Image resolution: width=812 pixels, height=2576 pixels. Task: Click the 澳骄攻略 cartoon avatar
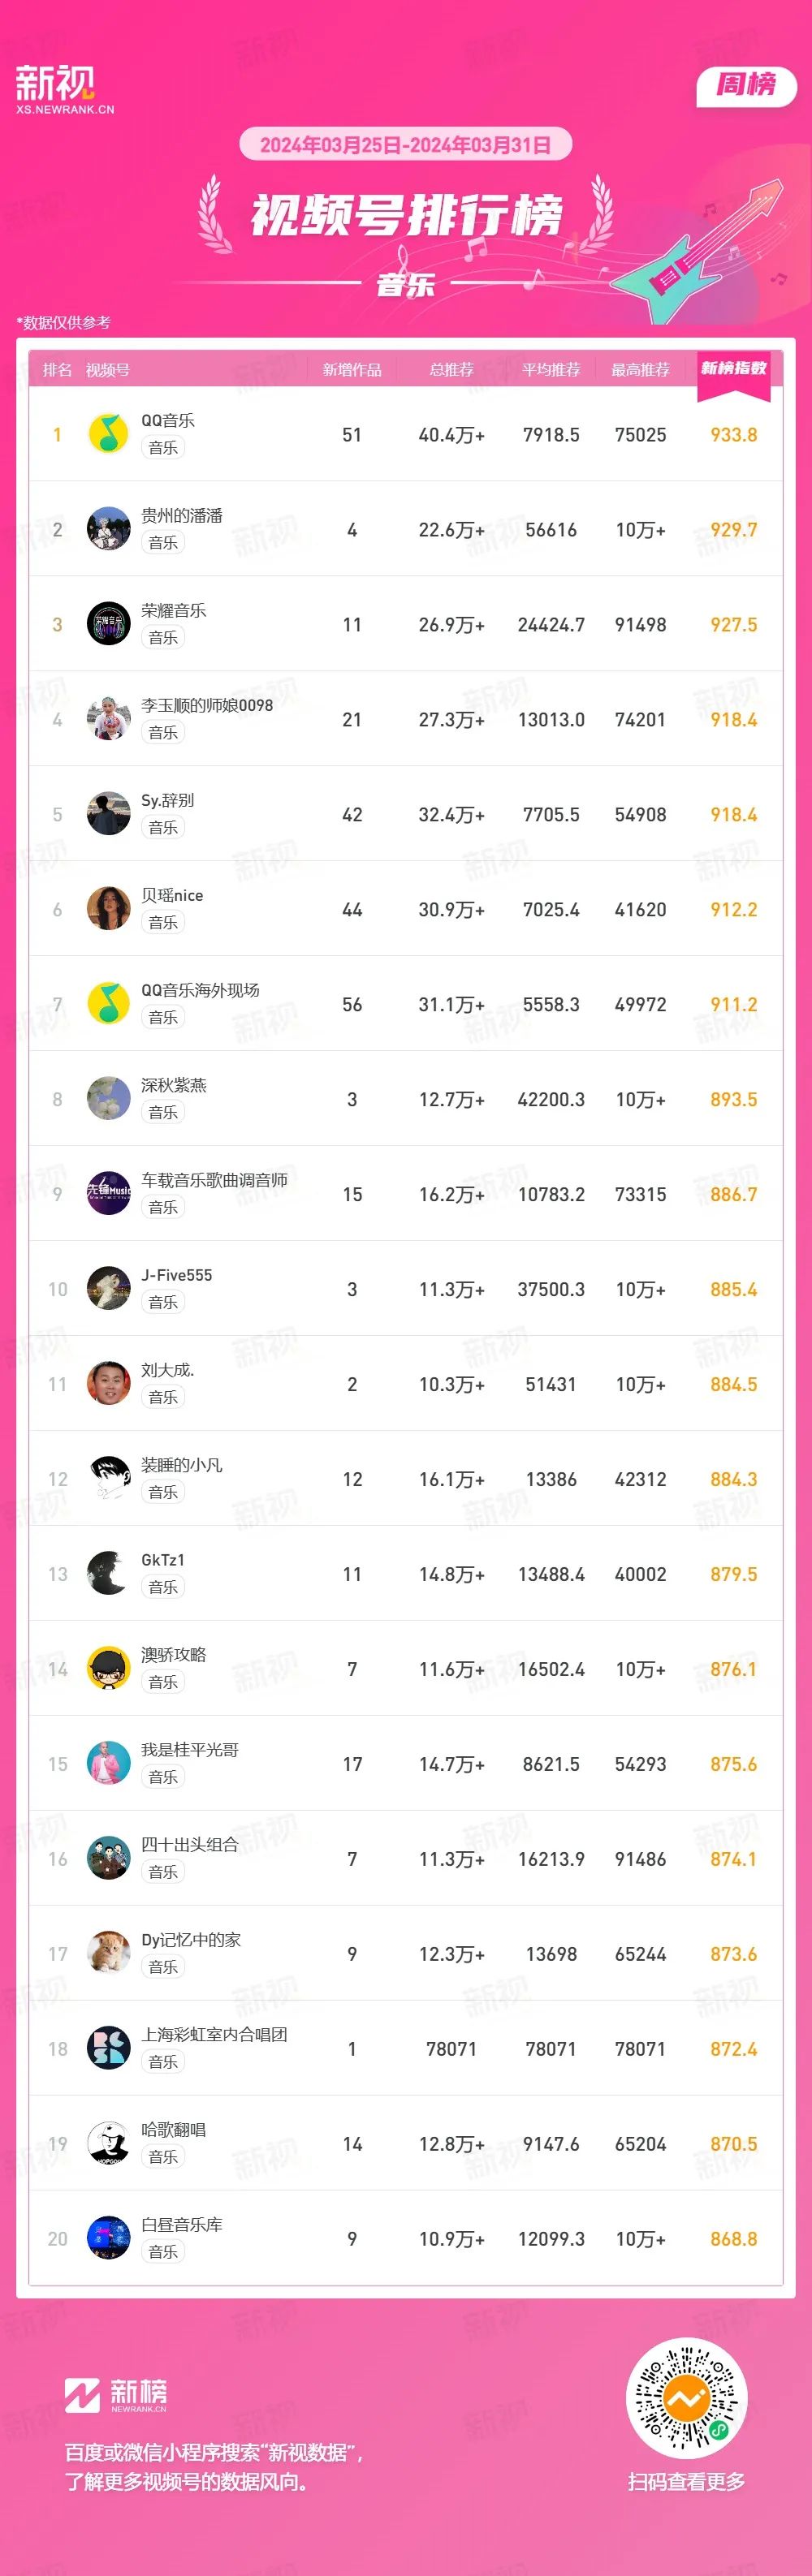pos(108,1669)
